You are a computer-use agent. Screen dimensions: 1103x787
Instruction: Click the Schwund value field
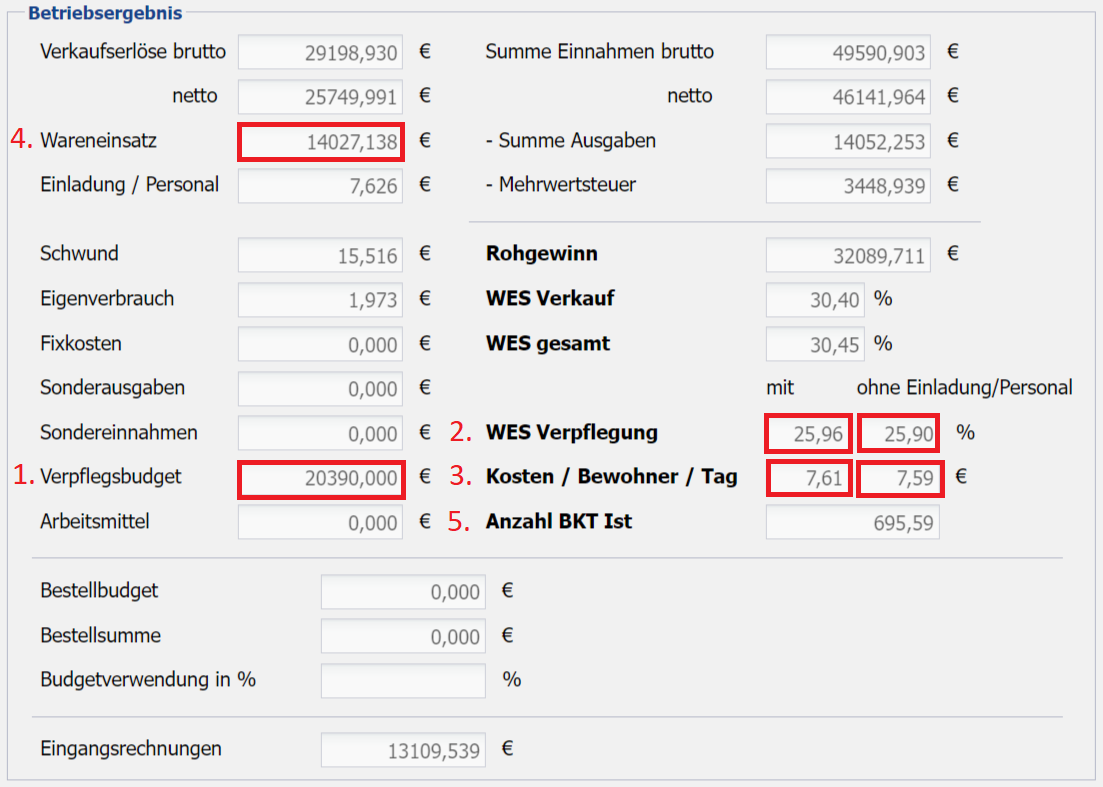coord(320,255)
